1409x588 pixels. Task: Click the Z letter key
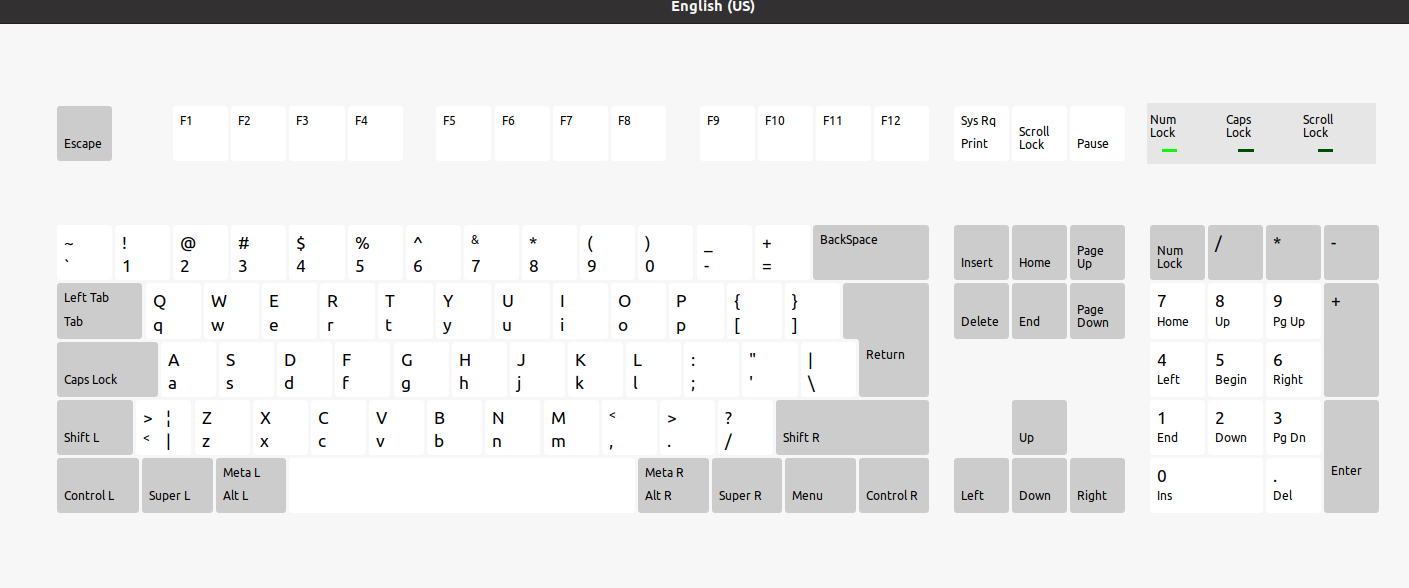tap(222, 427)
